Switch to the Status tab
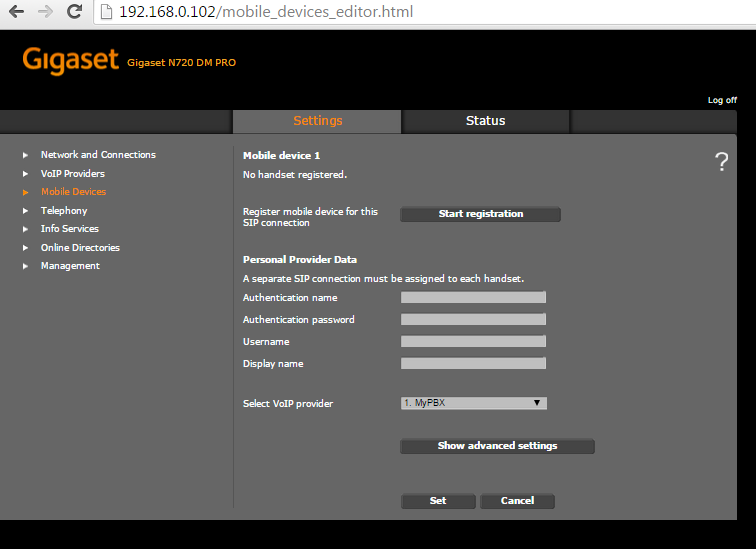This screenshot has height=549, width=756. pyautogui.click(x=486, y=121)
